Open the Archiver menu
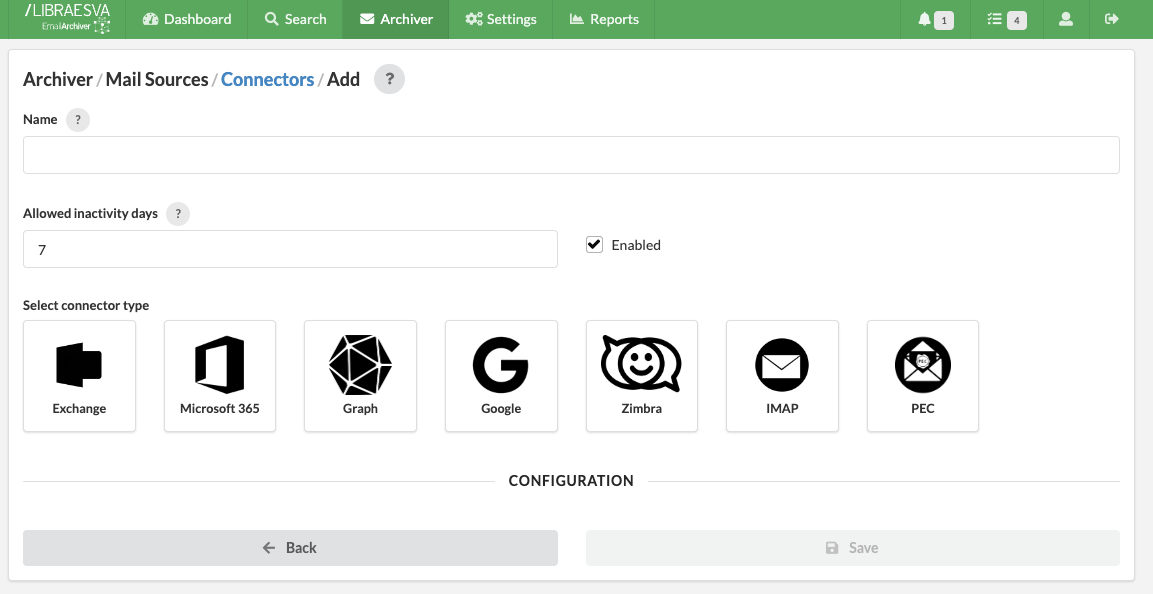 396,19
